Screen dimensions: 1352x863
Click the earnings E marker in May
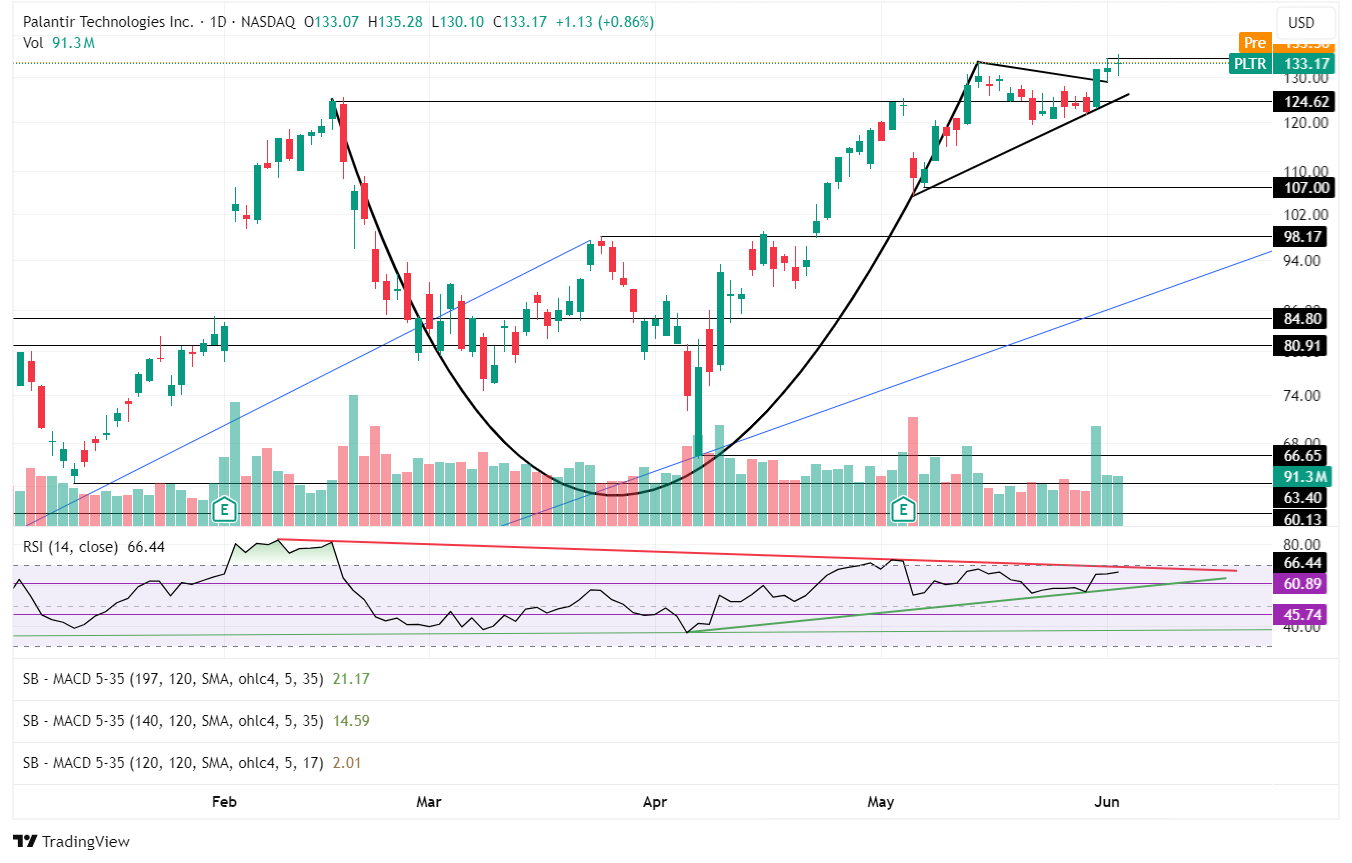pyautogui.click(x=904, y=509)
